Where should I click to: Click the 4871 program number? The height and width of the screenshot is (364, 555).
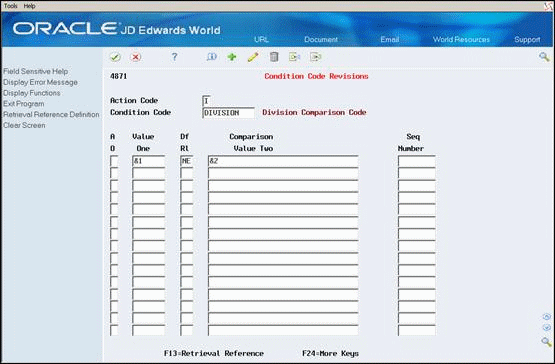pyautogui.click(x=119, y=76)
